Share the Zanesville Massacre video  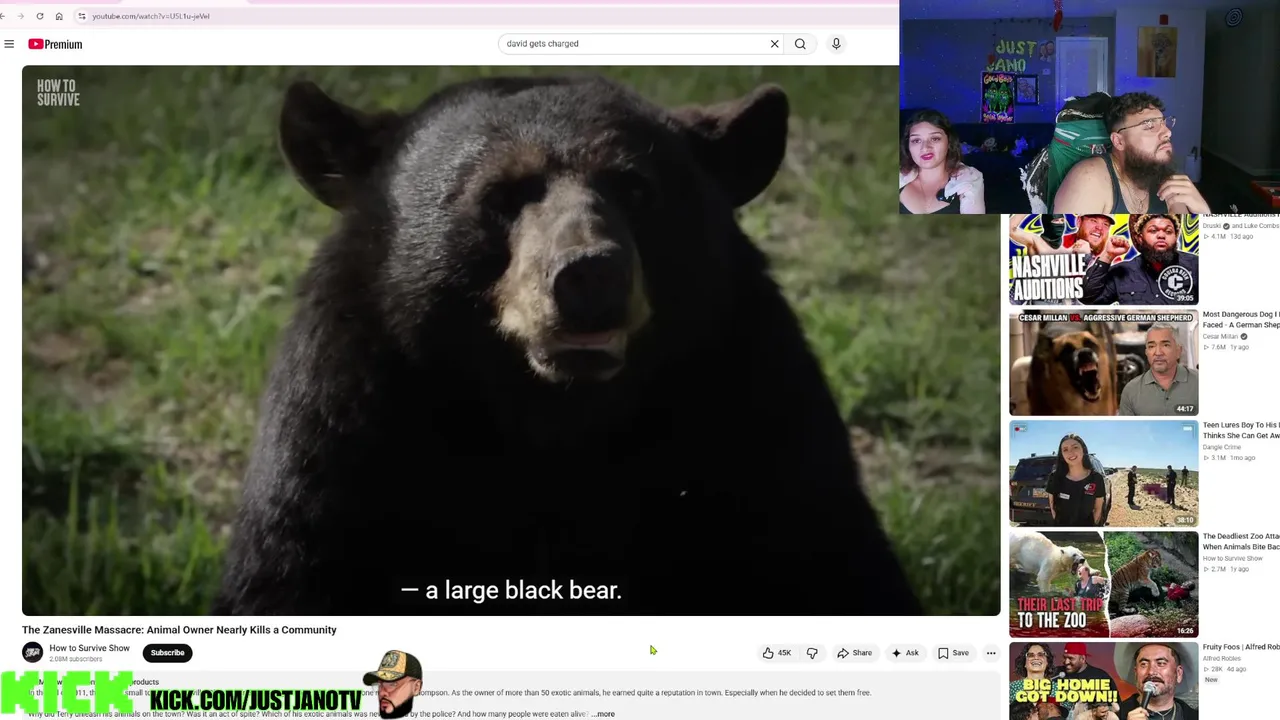854,653
